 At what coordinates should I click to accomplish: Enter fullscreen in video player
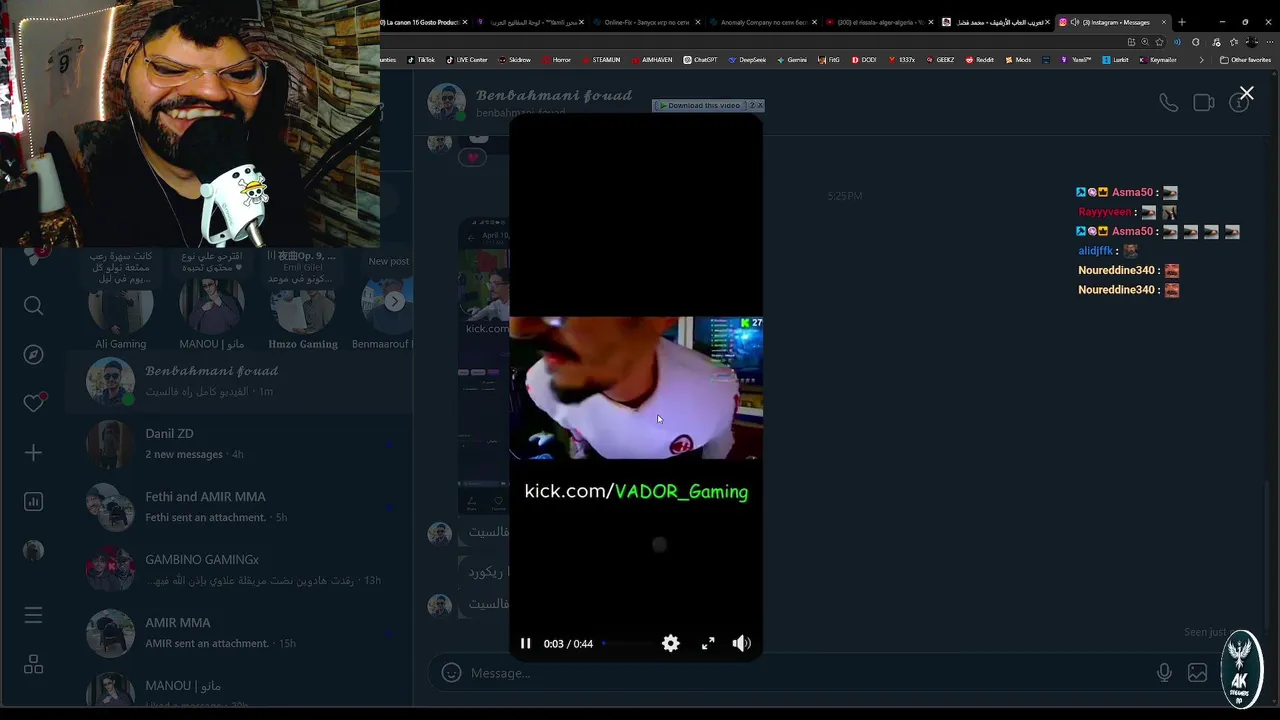(x=708, y=644)
